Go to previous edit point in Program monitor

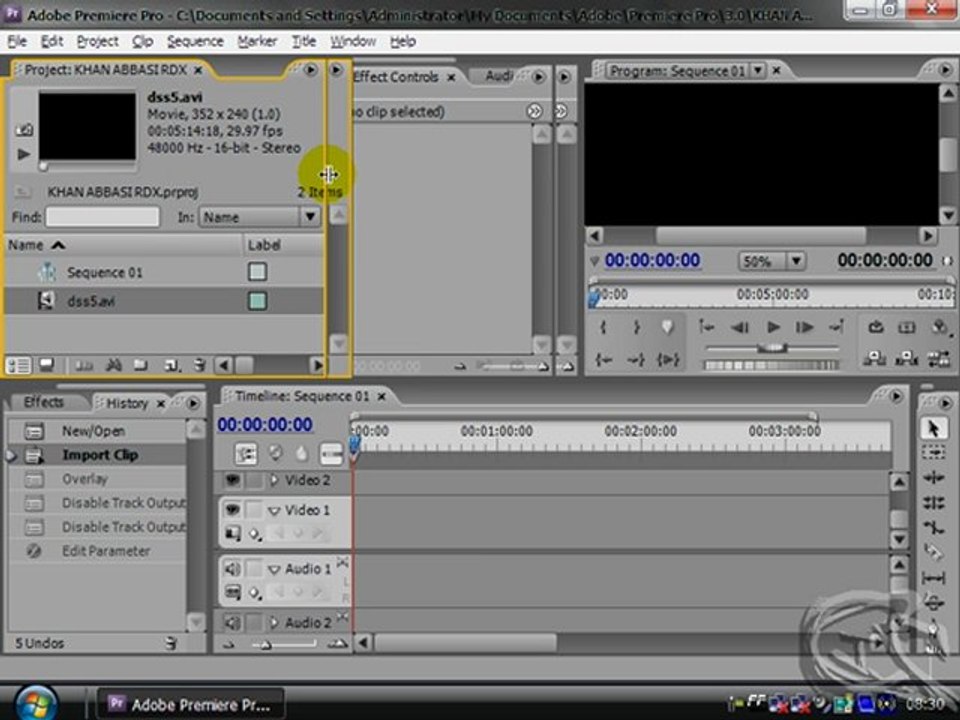(707, 328)
